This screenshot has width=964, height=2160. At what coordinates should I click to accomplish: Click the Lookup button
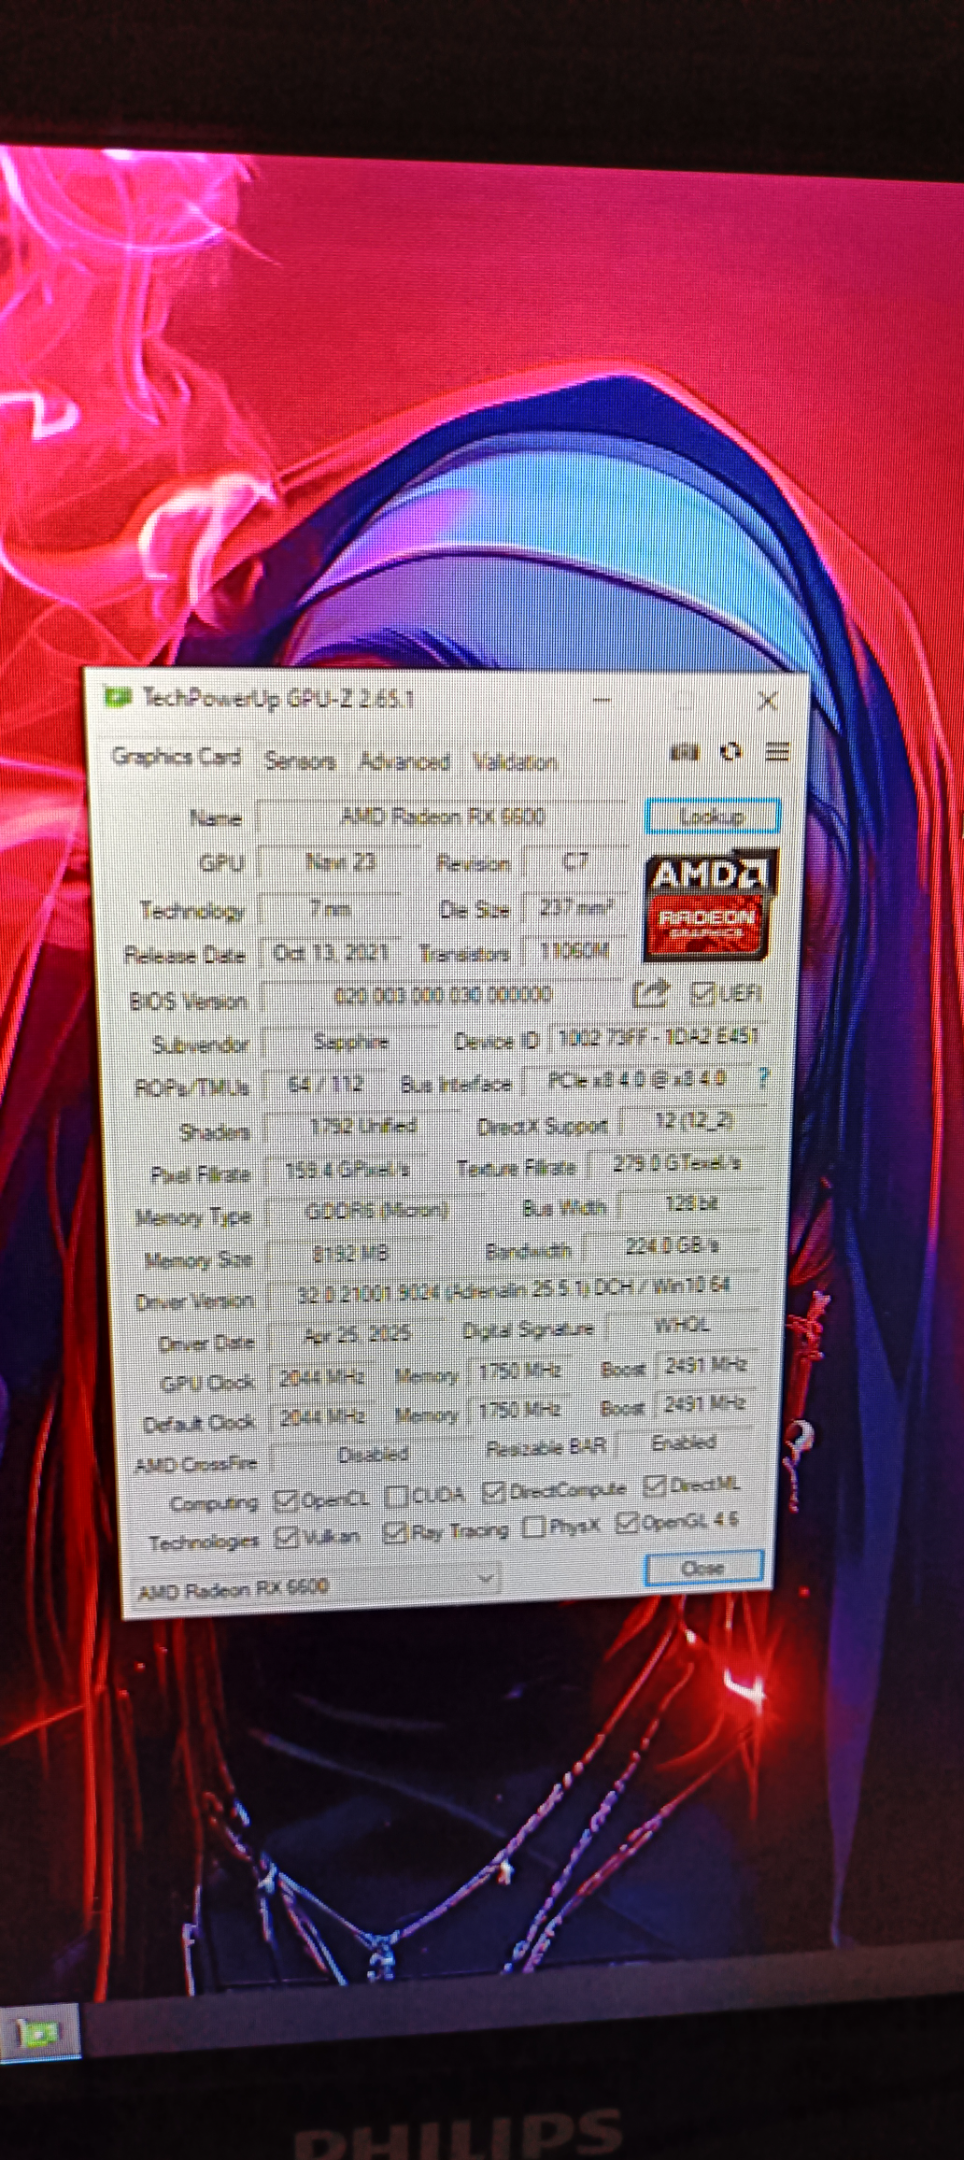(x=712, y=816)
